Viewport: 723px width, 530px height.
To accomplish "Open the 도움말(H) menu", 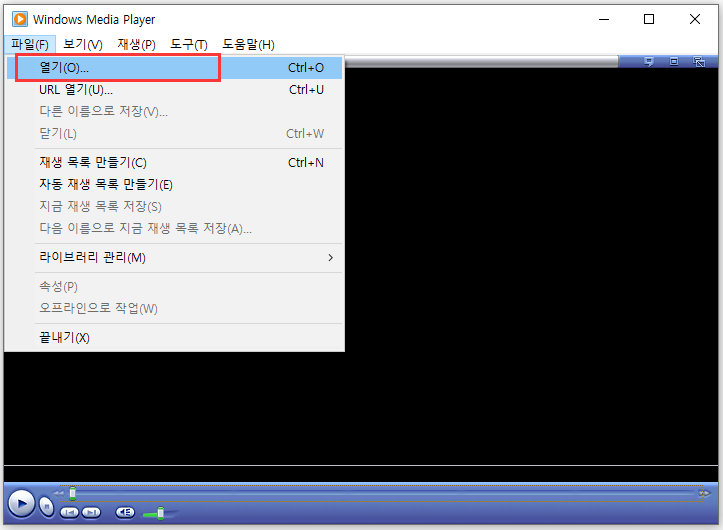I will [249, 45].
